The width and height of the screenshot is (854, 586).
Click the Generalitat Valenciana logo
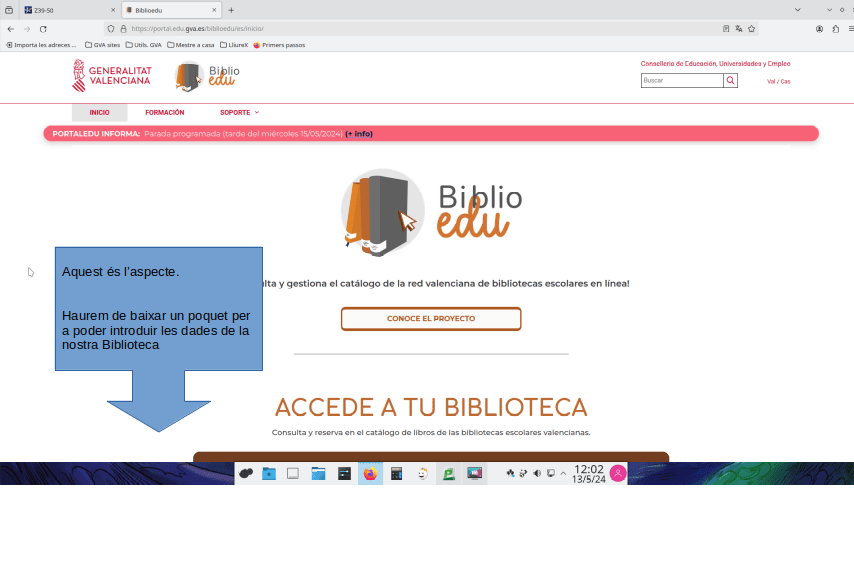click(112, 76)
